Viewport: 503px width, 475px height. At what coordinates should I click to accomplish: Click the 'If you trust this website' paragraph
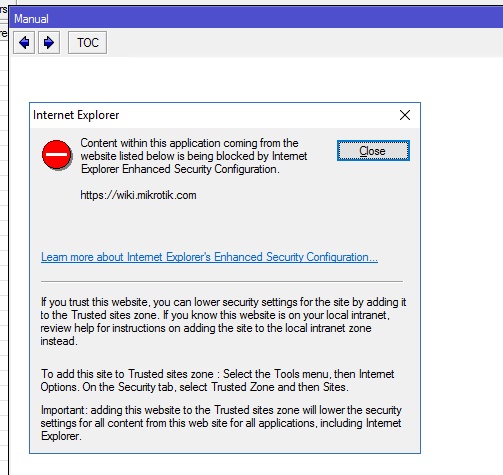tap(223, 321)
